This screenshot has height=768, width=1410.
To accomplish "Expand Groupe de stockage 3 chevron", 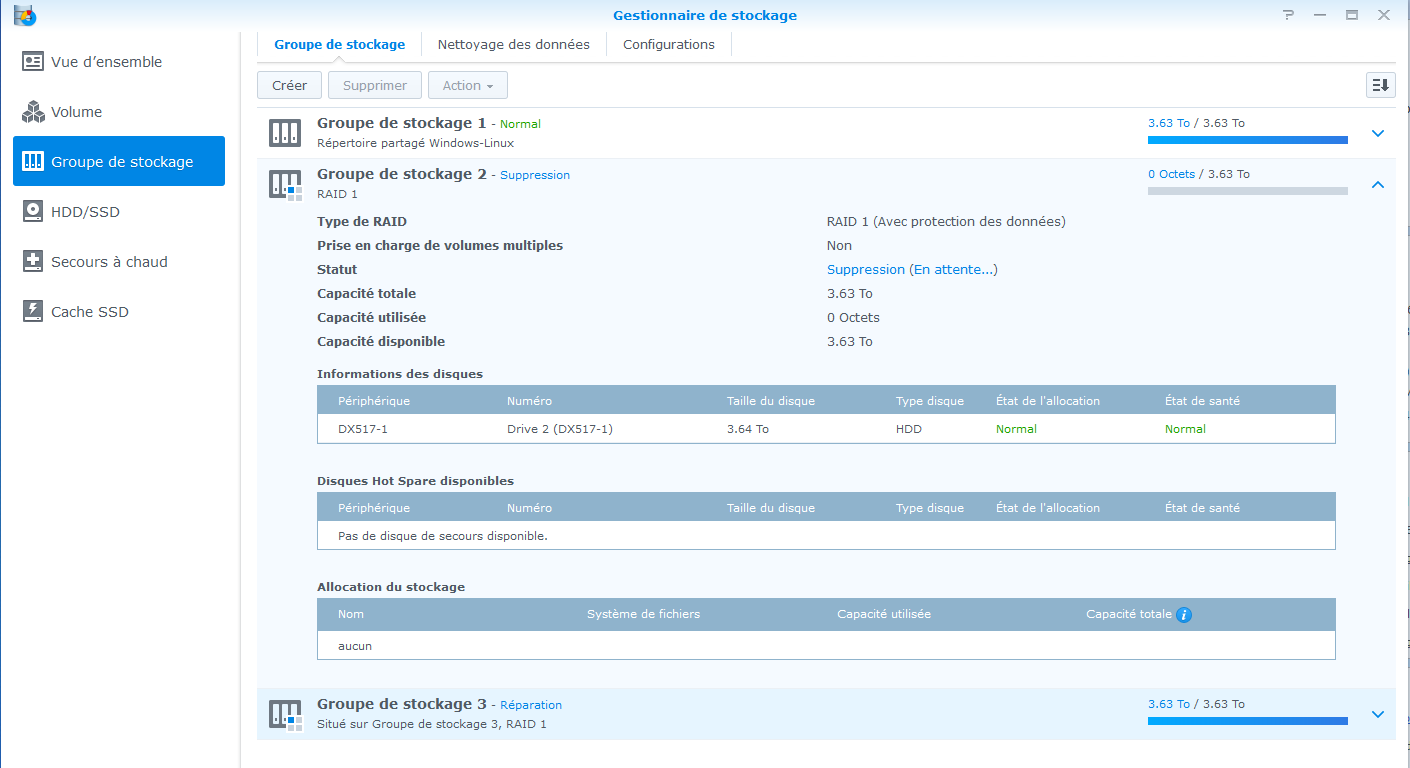I will click(1377, 714).
